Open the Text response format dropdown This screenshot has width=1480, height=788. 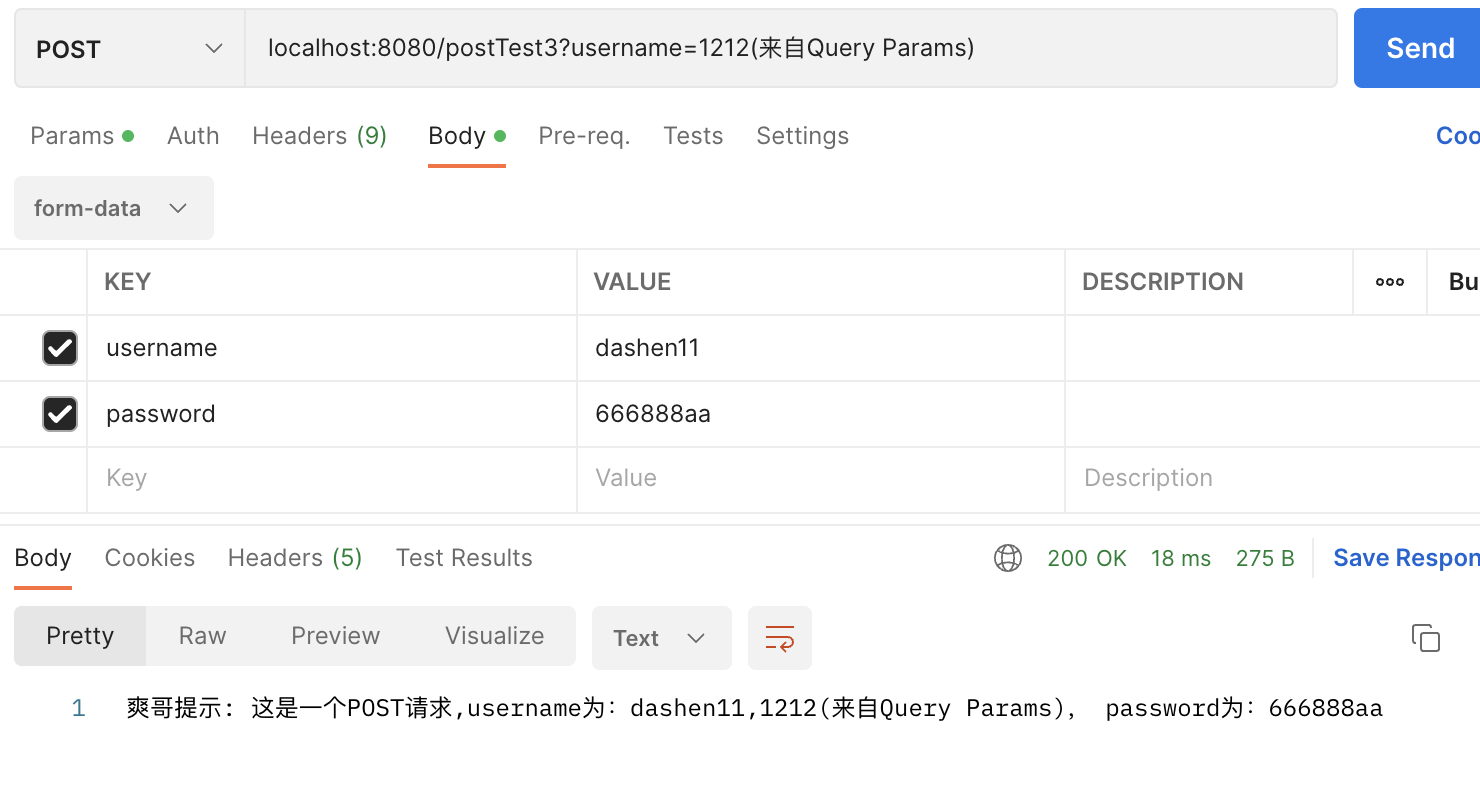pos(661,638)
